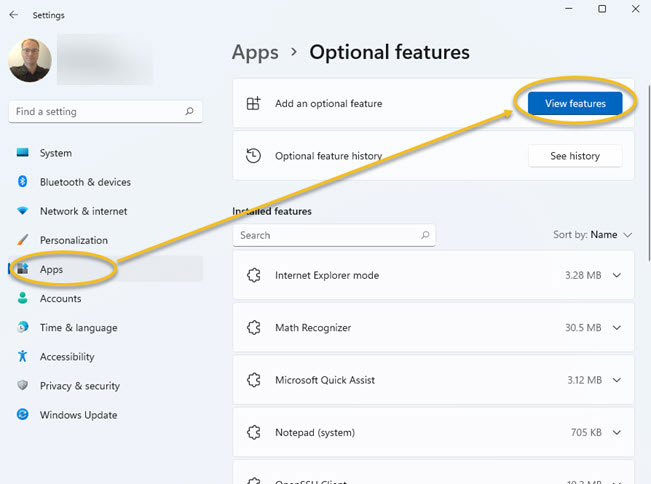Click the Accessibility figure icon

23,356
